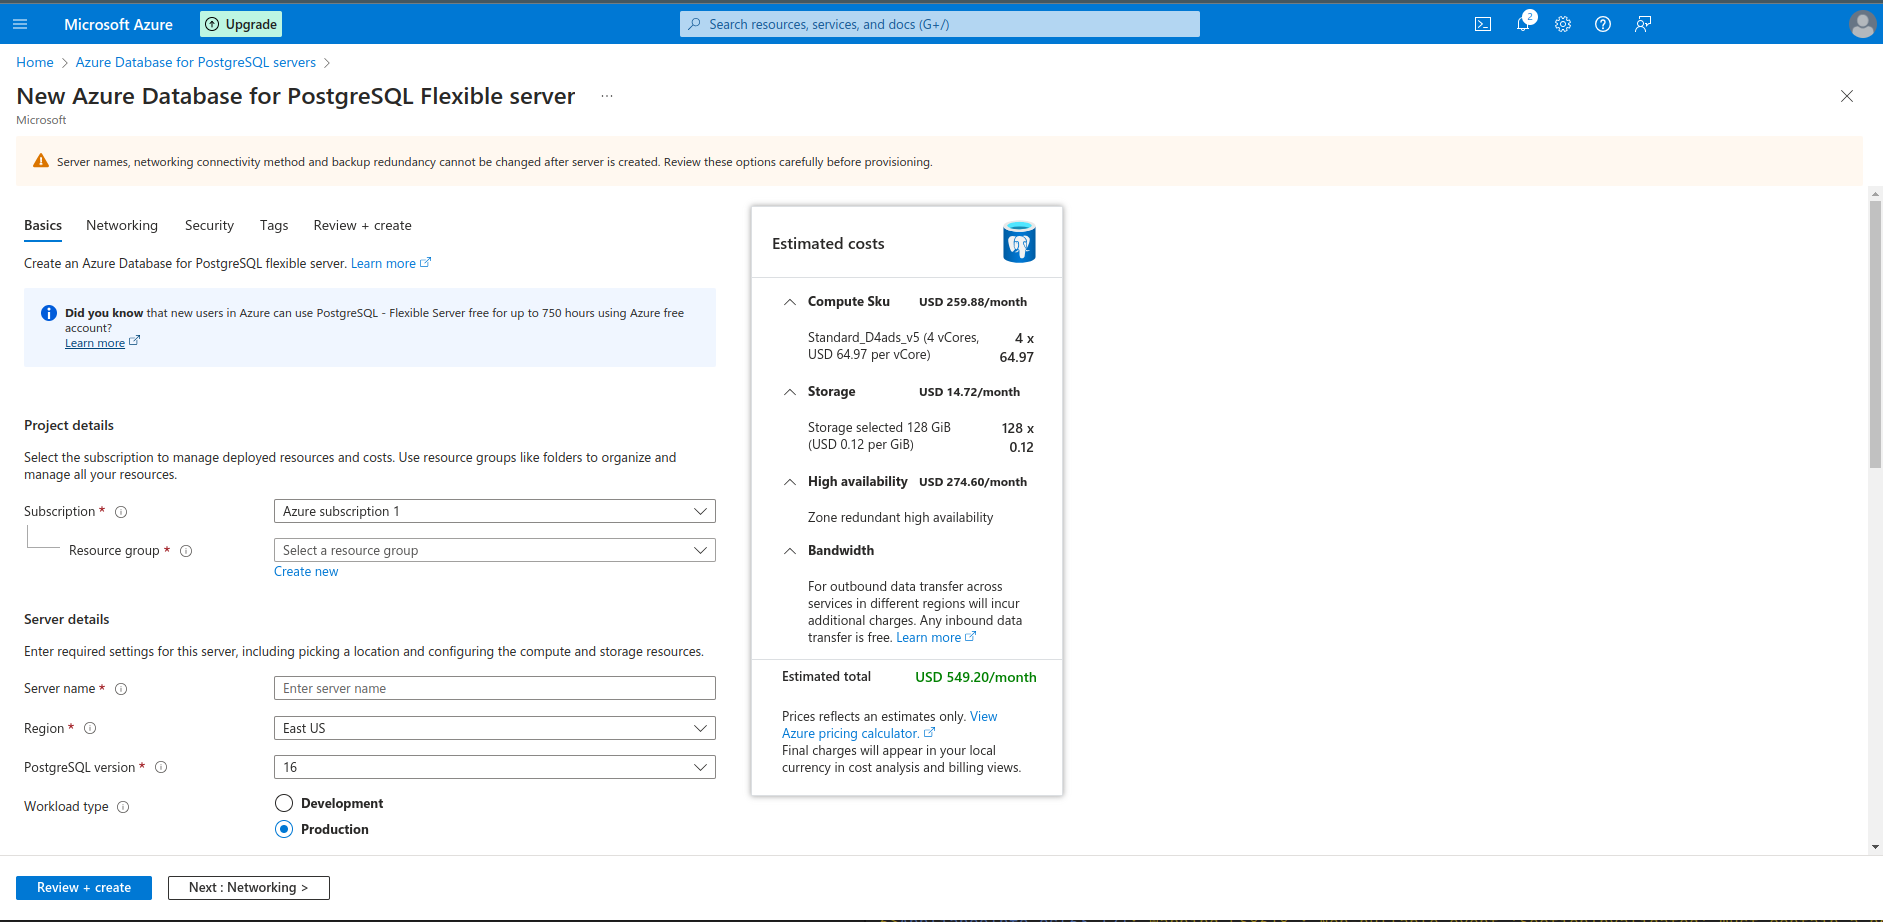Open Azure Database for PostgreSQL servers breadcrumb
Screen dimensions: 1883x922
[x=196, y=62]
